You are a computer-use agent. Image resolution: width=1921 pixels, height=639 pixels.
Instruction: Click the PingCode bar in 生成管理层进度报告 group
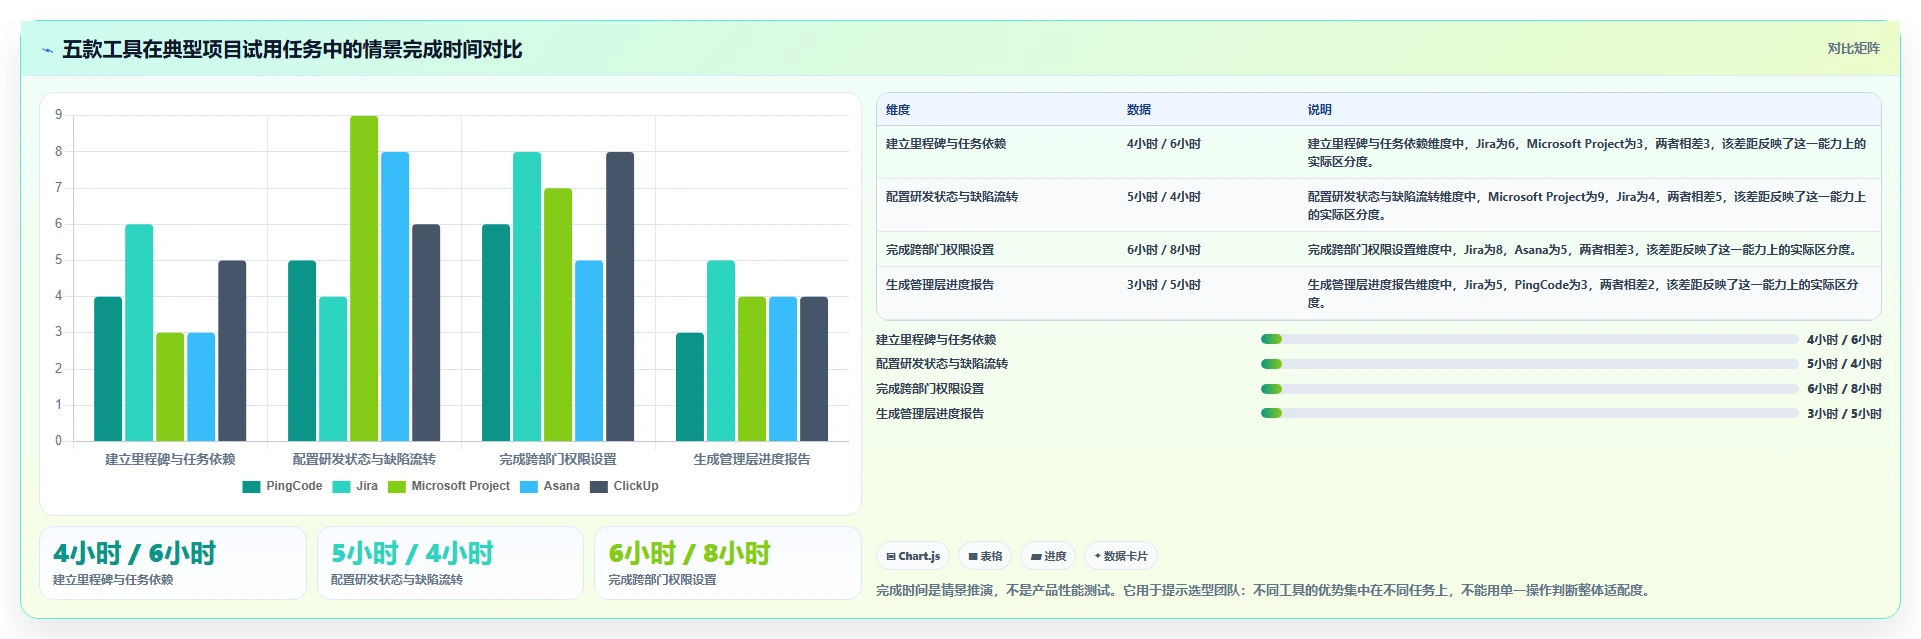coord(690,387)
